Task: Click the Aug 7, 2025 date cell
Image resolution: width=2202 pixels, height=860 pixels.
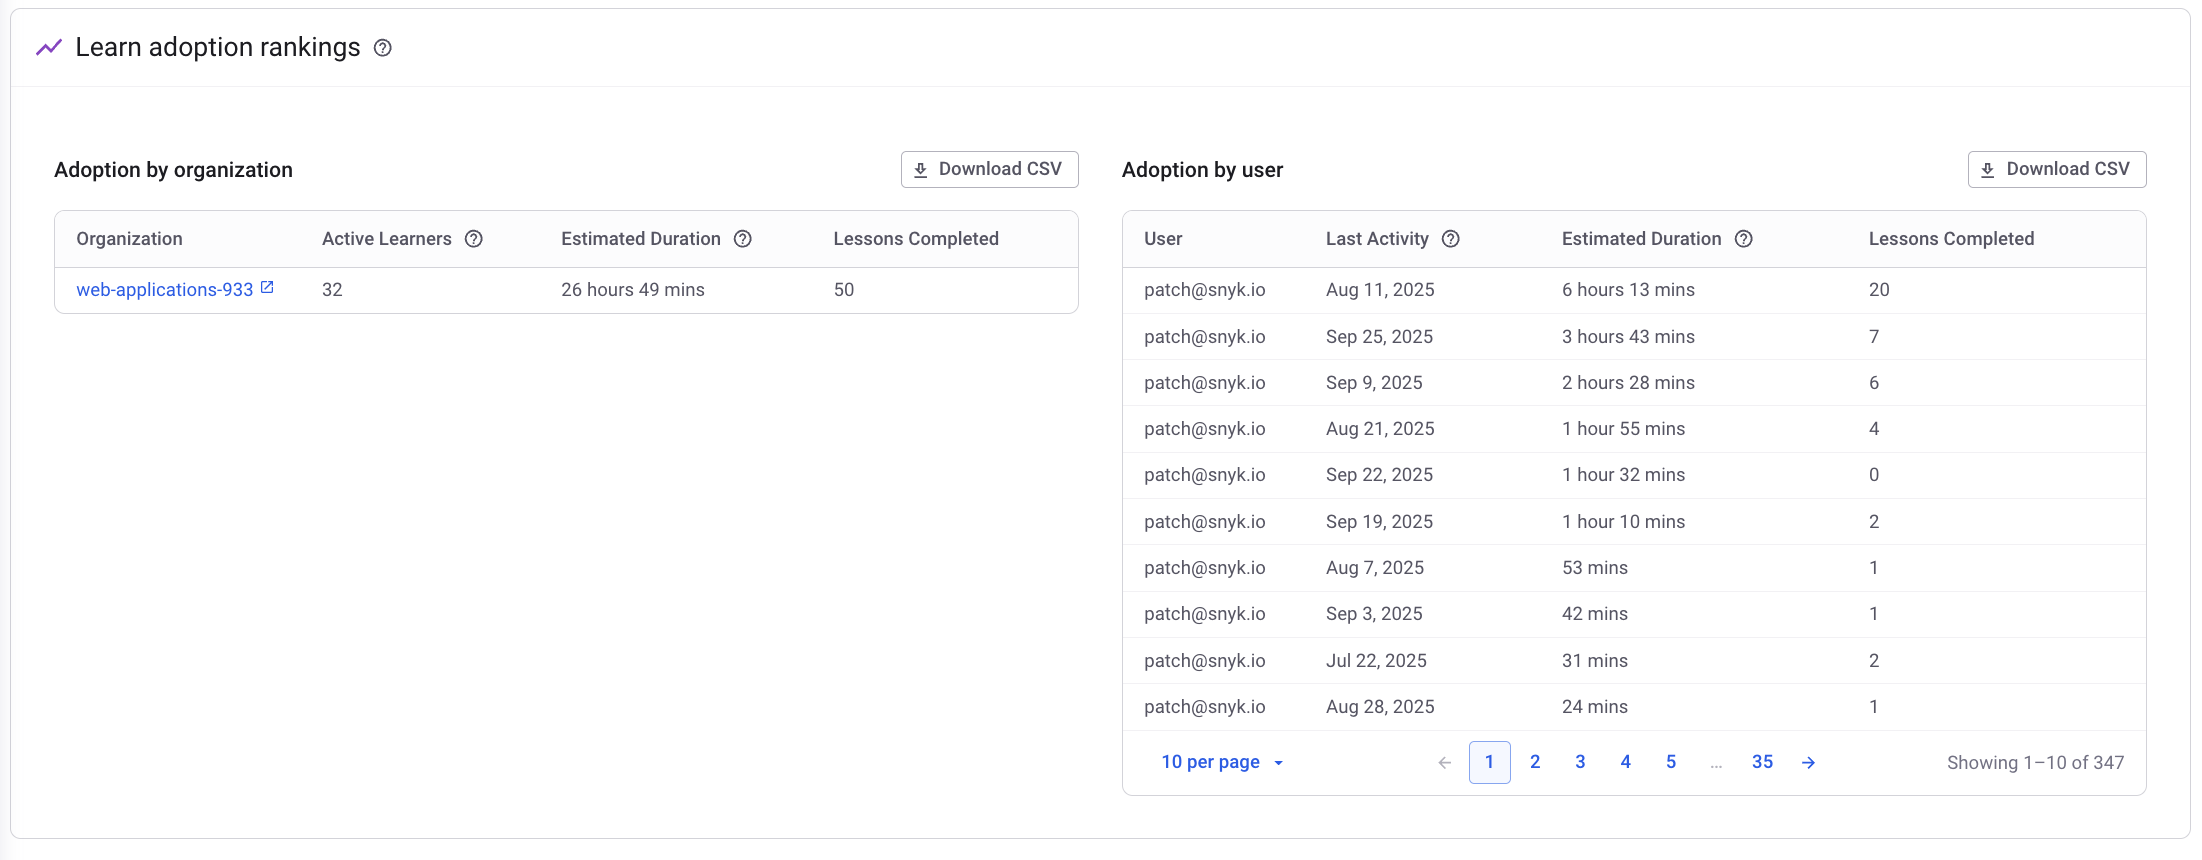Action: pyautogui.click(x=1375, y=568)
